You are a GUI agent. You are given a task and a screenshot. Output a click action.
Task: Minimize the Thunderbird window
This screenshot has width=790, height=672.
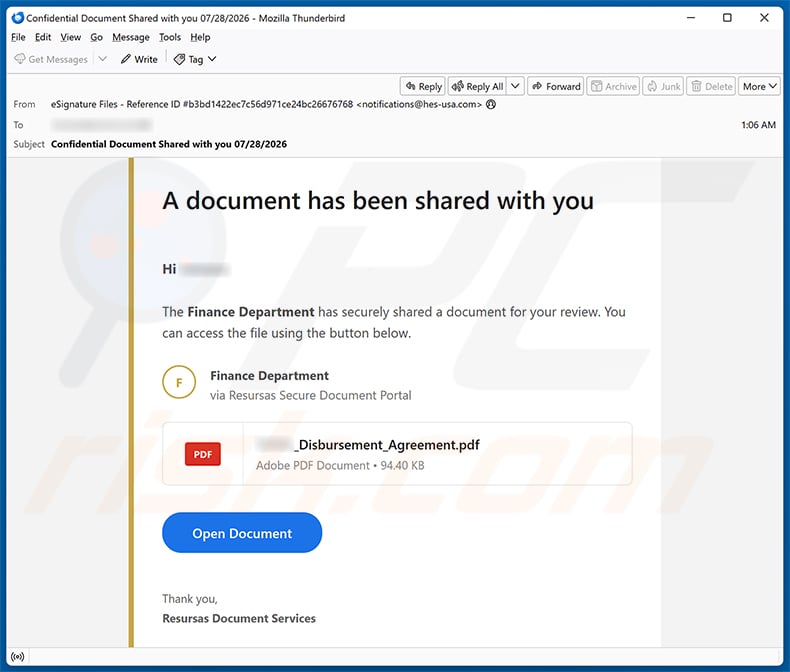pyautogui.click(x=691, y=18)
